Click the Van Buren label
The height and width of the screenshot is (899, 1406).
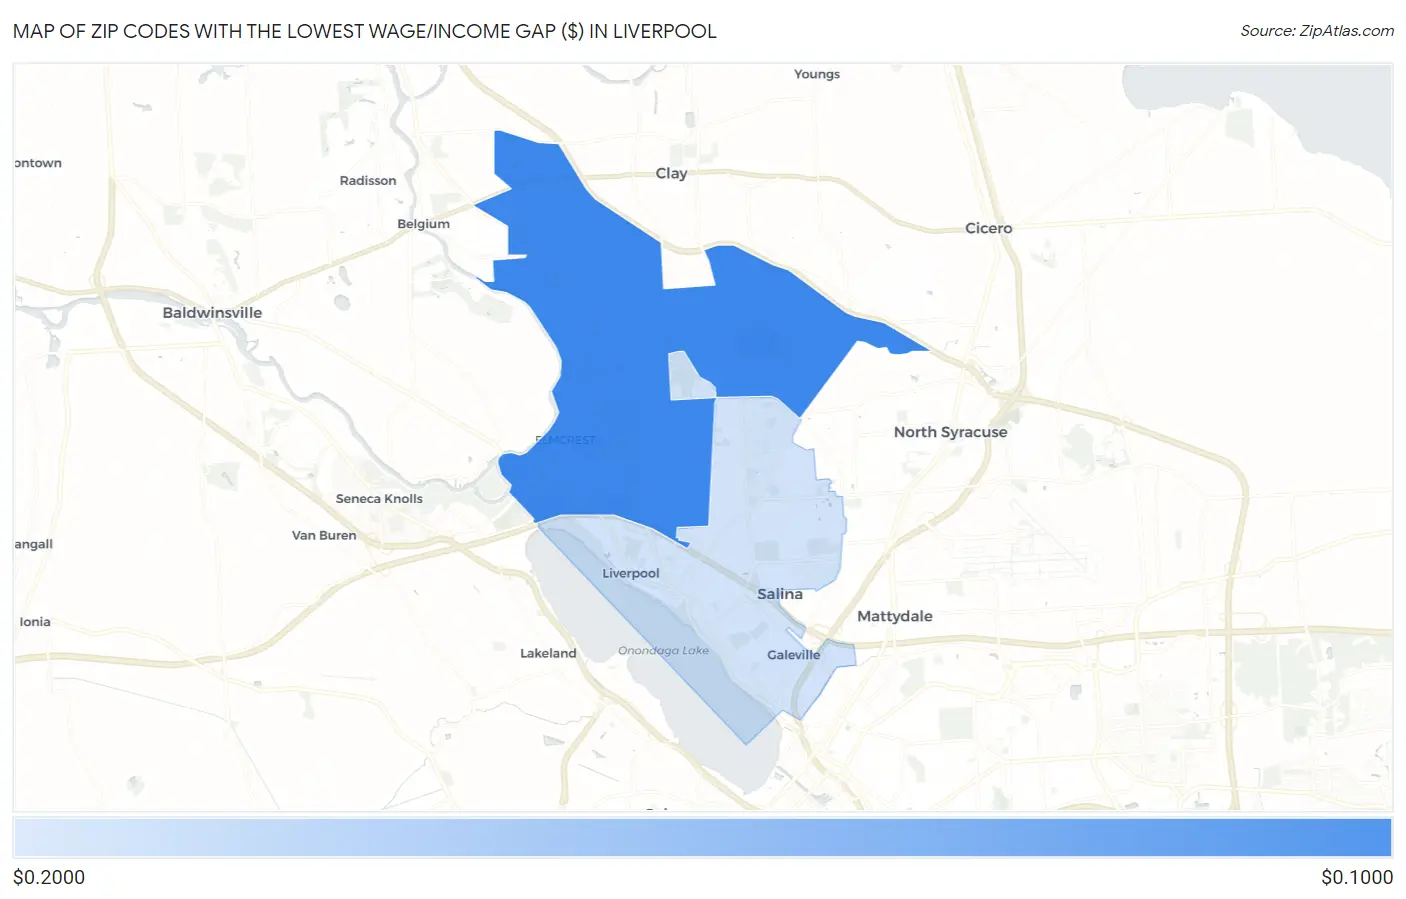[324, 535]
